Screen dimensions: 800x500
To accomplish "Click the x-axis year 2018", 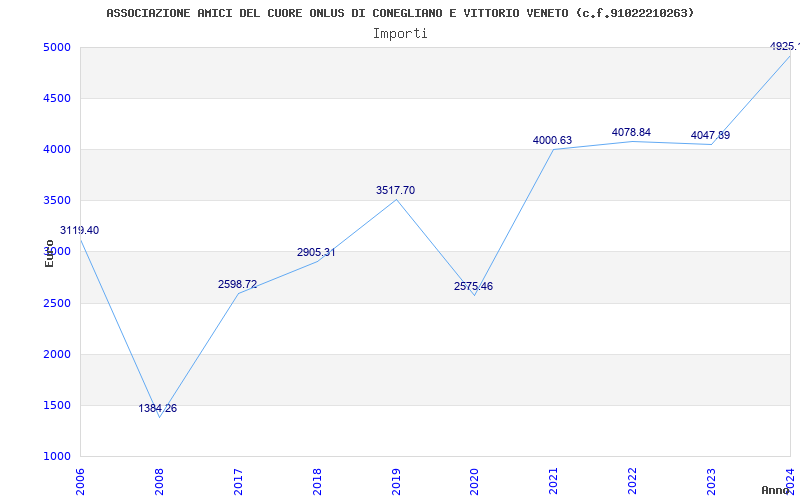I will tap(317, 481).
